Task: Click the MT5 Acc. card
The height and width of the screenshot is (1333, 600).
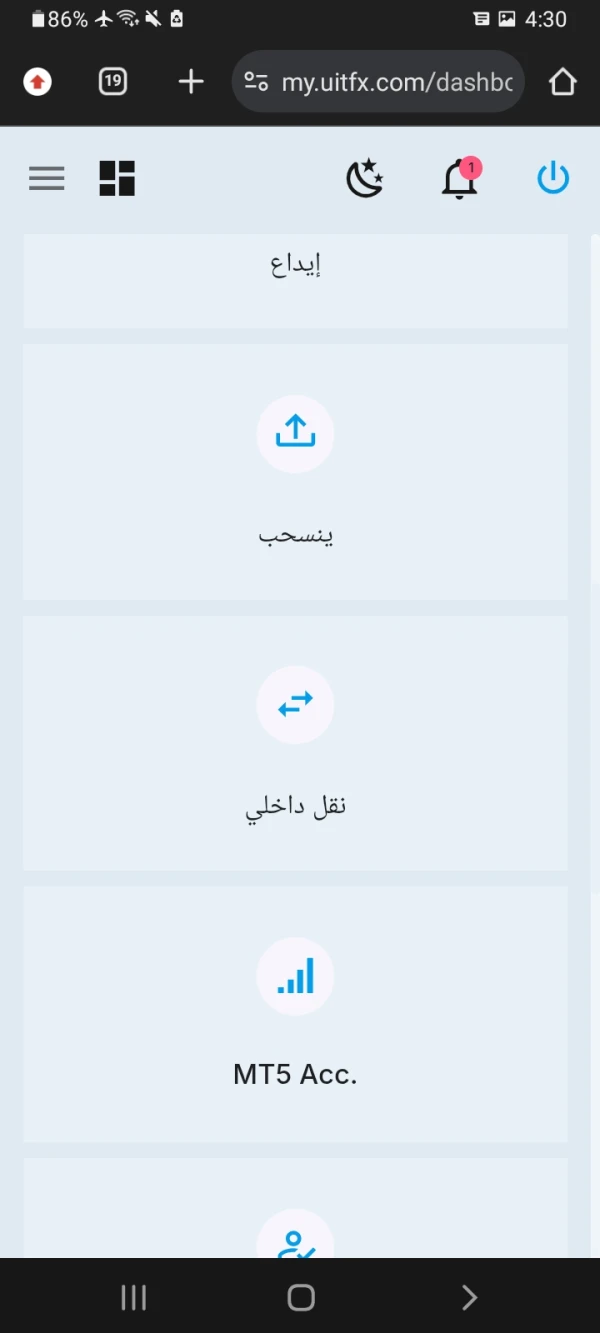Action: pyautogui.click(x=295, y=1015)
